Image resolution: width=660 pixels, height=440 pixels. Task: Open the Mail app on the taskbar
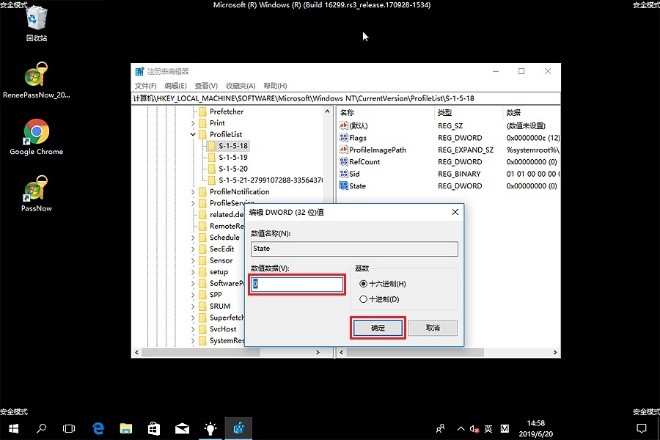point(182,429)
